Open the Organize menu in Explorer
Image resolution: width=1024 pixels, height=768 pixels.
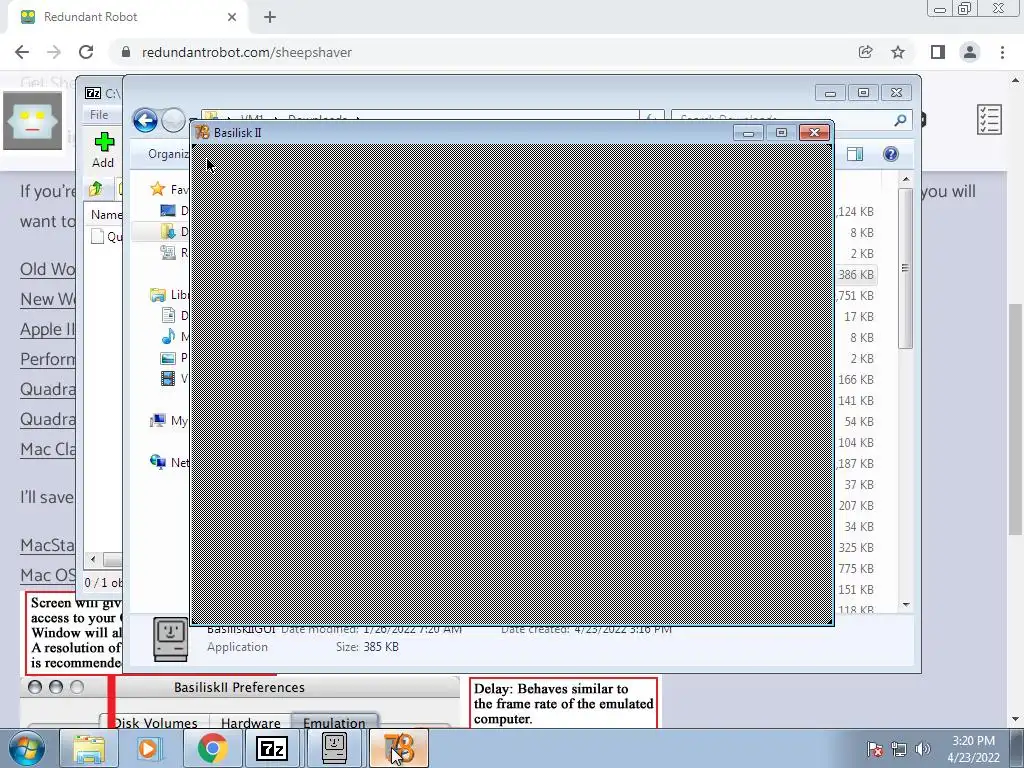pyautogui.click(x=168, y=154)
